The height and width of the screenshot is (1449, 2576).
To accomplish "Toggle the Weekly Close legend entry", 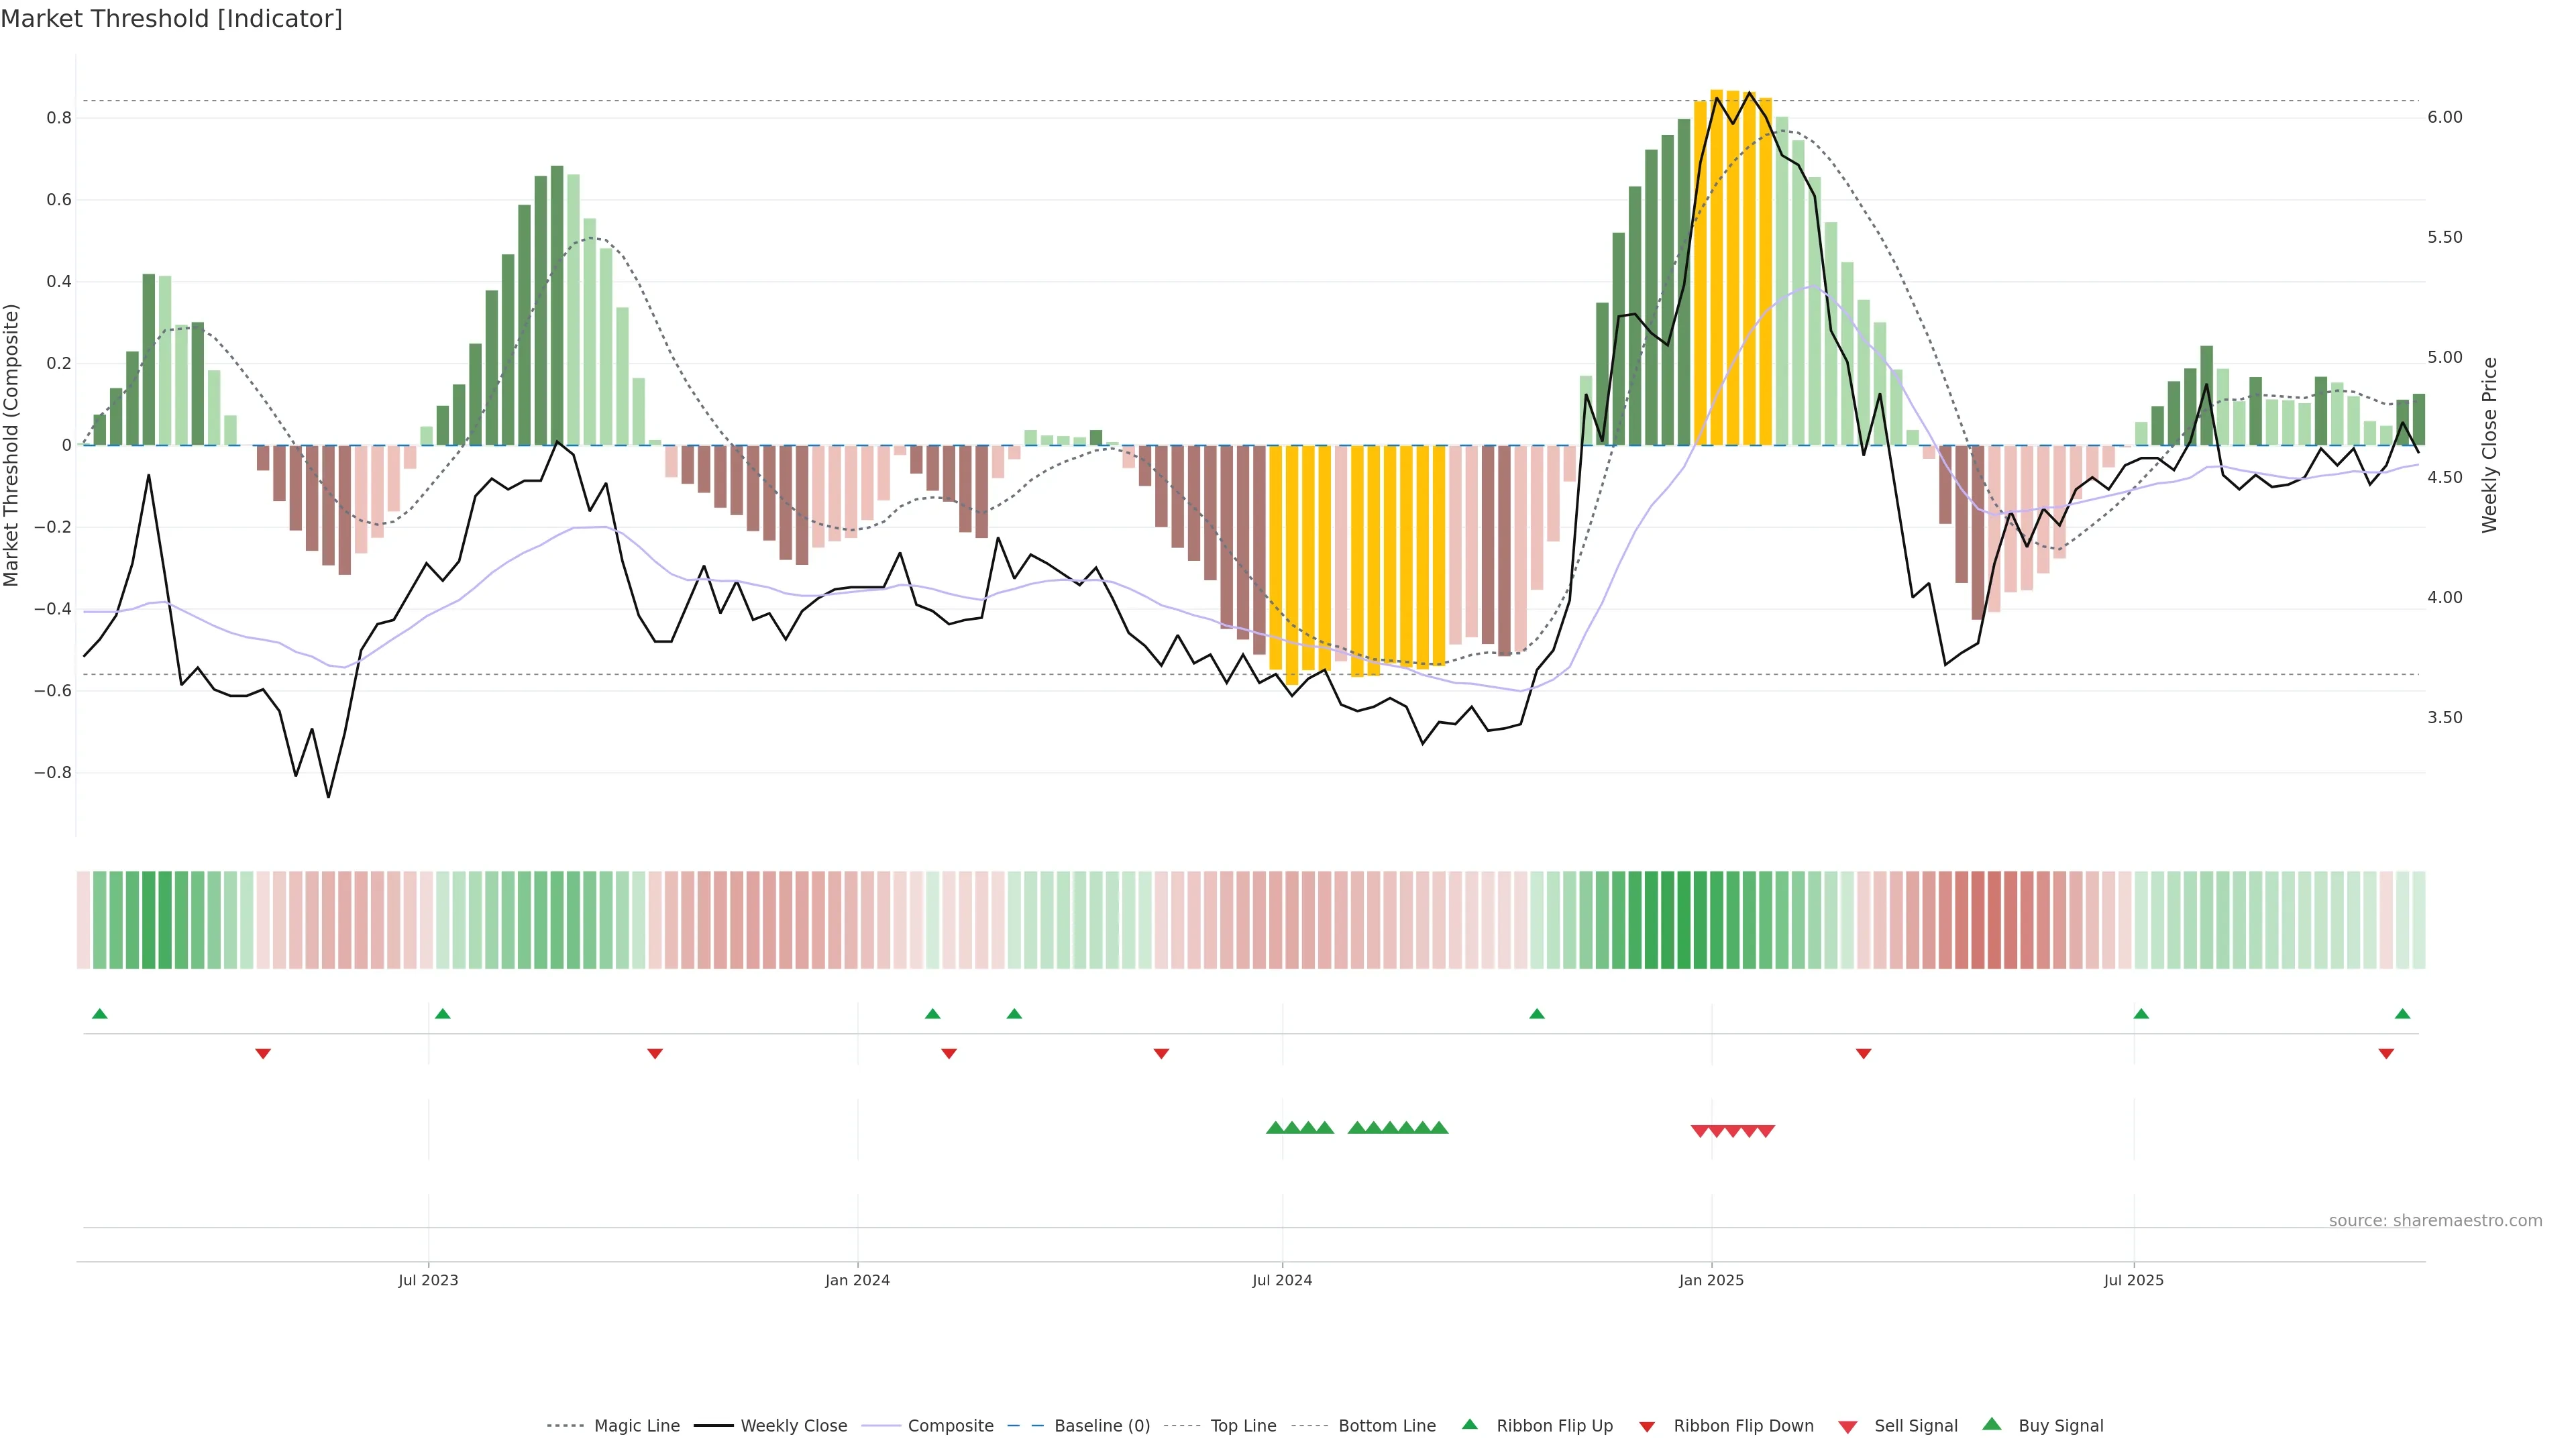I will pyautogui.click(x=793, y=1426).
